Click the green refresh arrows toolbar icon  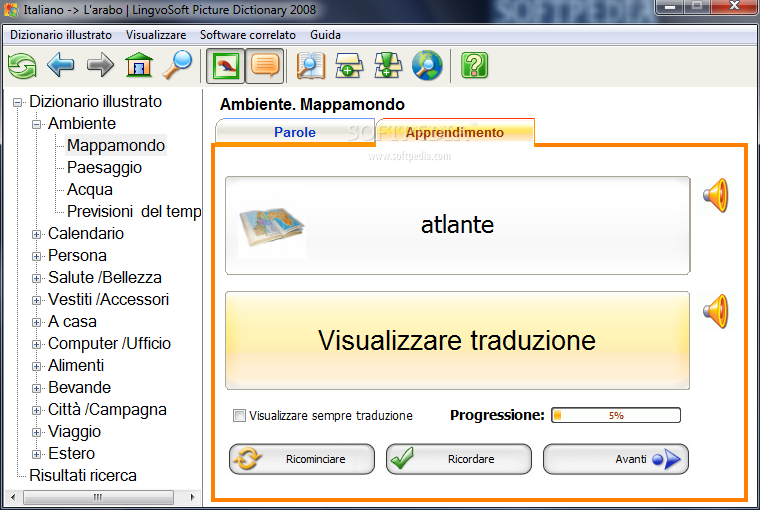[22, 65]
